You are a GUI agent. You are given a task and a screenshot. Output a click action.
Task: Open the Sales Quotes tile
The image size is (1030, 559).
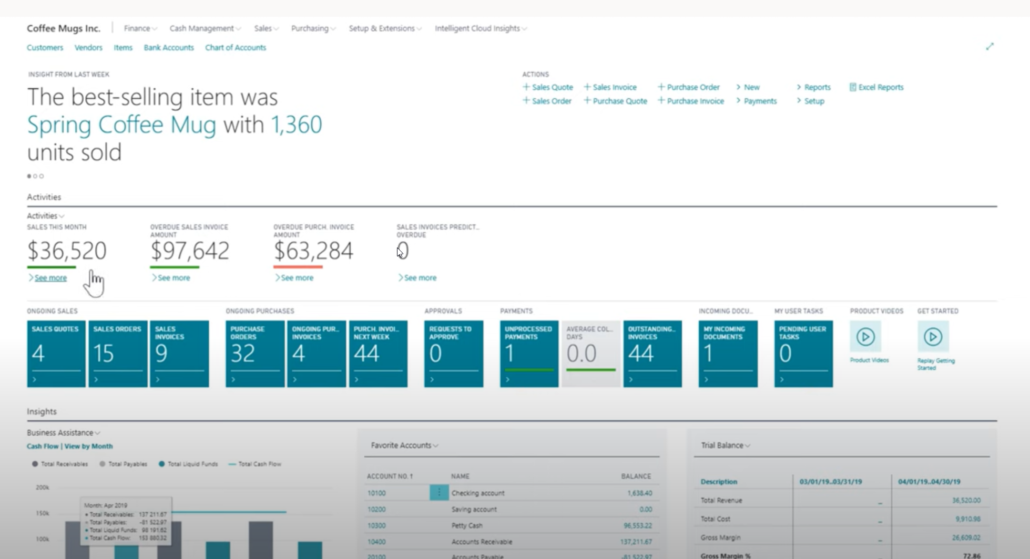click(56, 353)
